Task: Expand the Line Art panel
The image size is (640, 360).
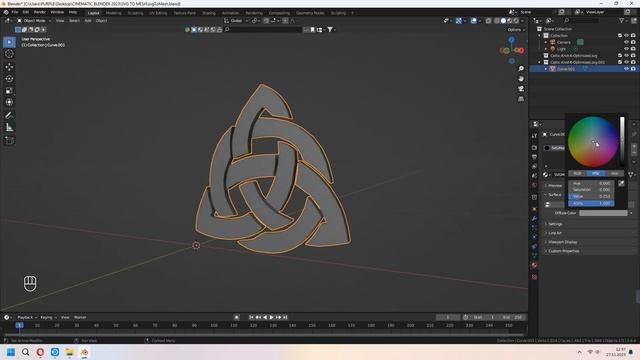Action: coord(555,233)
